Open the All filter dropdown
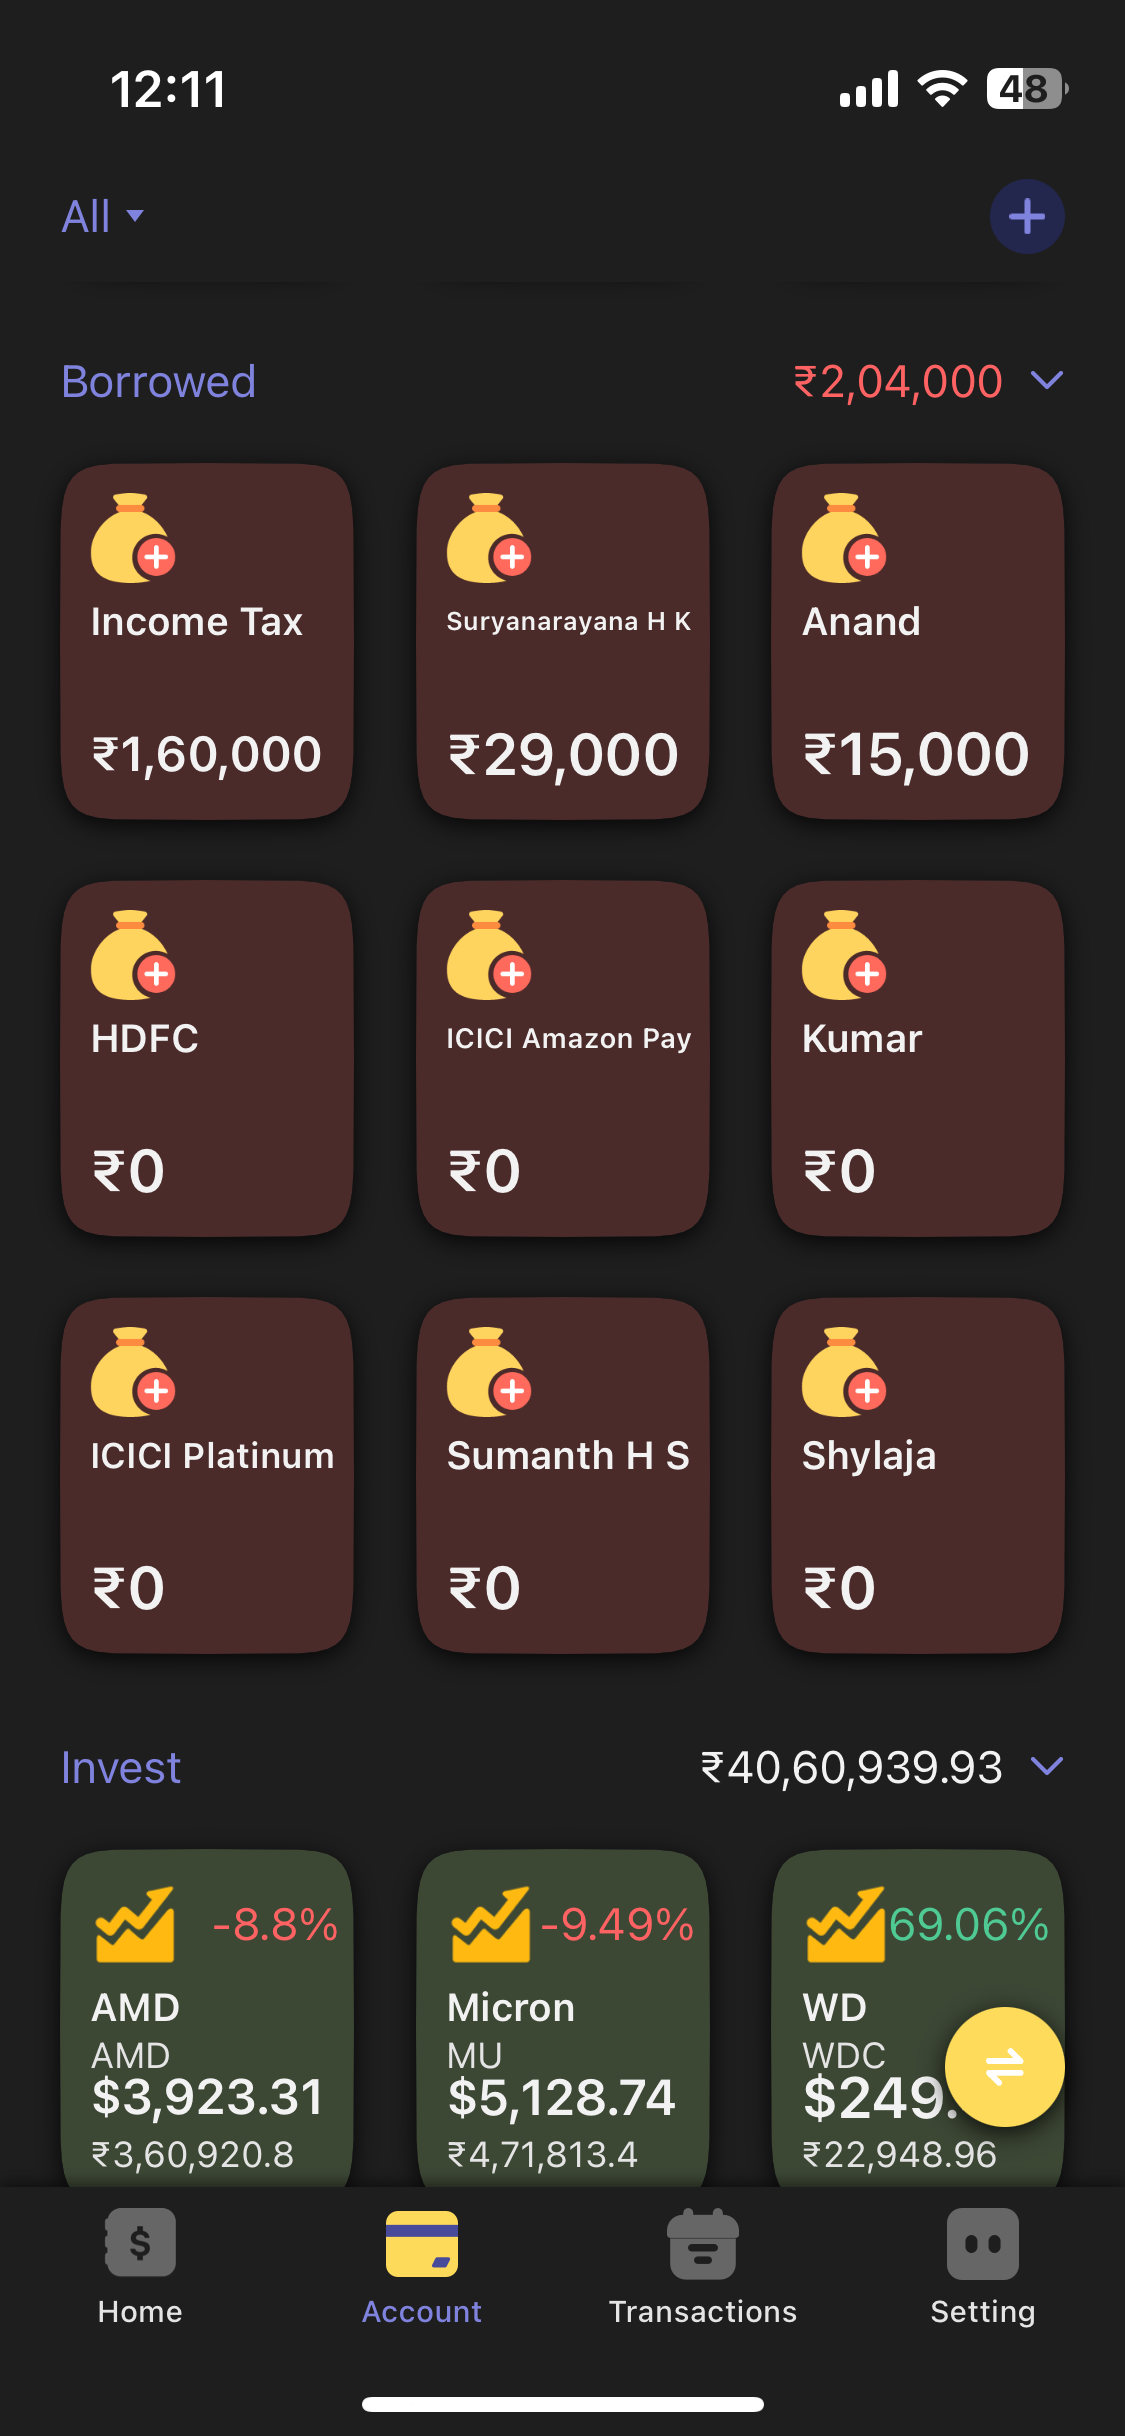Image resolution: width=1125 pixels, height=2436 pixels. [102, 216]
